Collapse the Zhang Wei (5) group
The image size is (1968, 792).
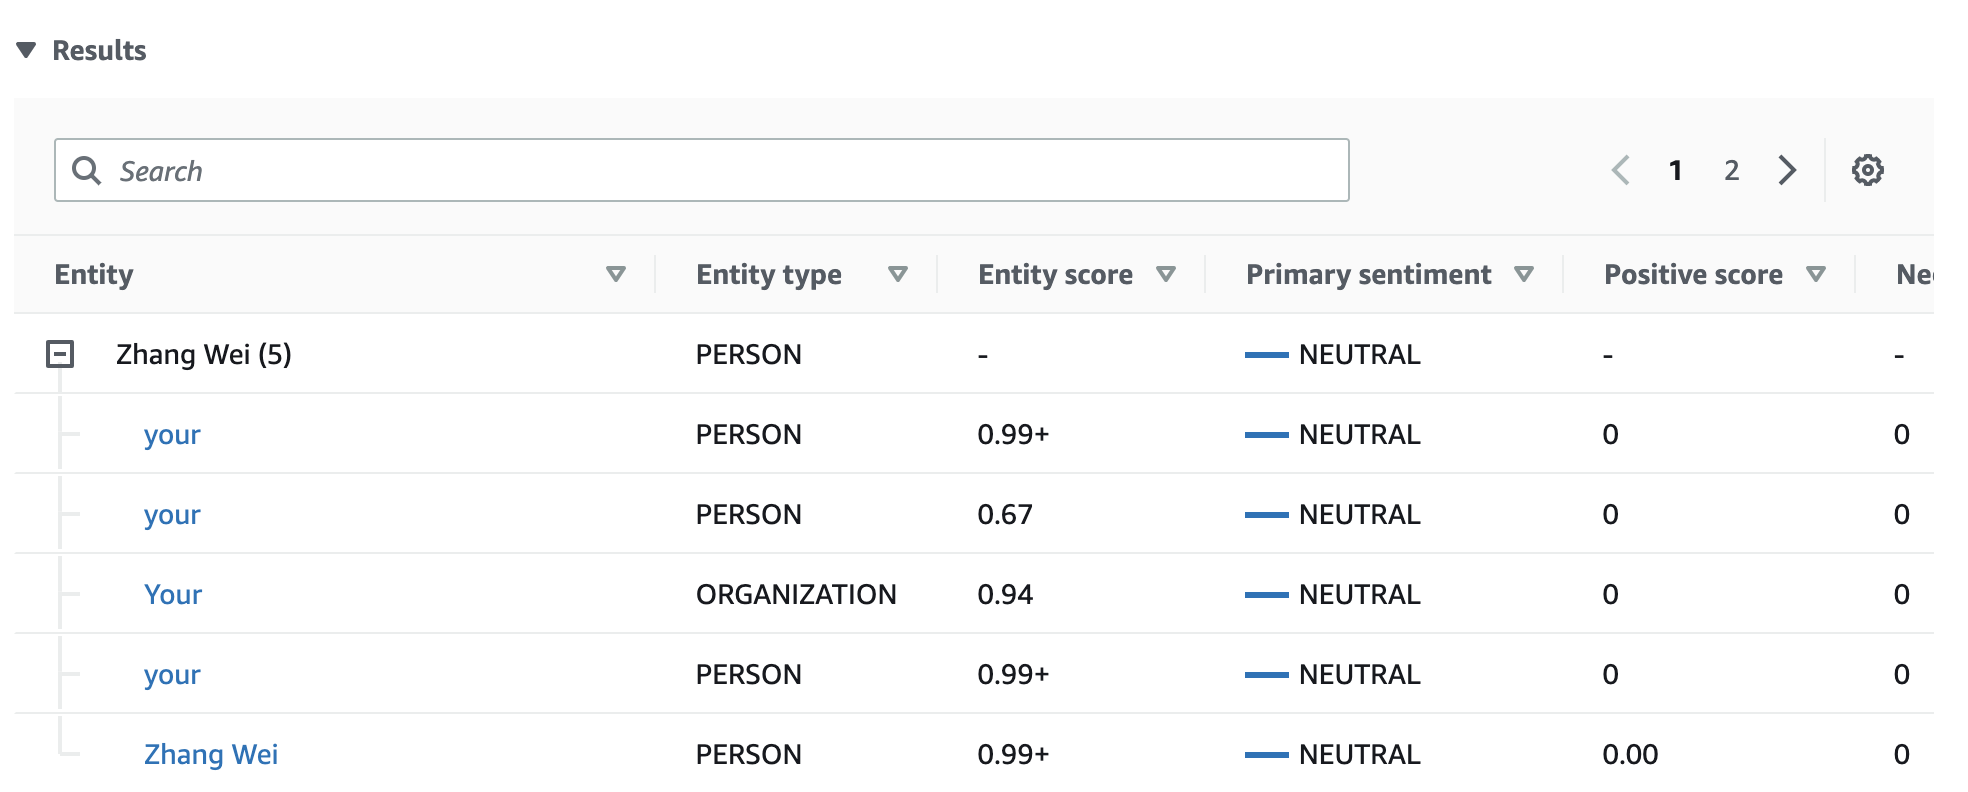[60, 354]
